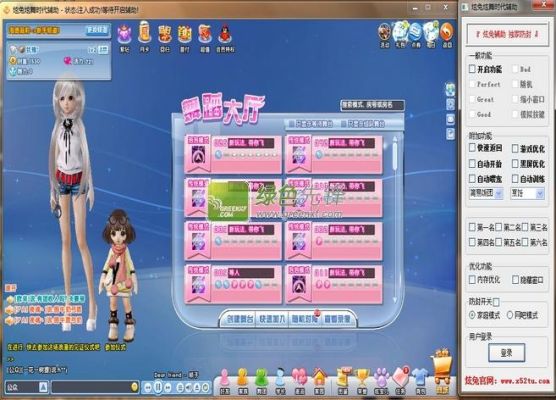Open the purple crystal icon in the top toolbar
The image size is (556, 400).
click(124, 35)
